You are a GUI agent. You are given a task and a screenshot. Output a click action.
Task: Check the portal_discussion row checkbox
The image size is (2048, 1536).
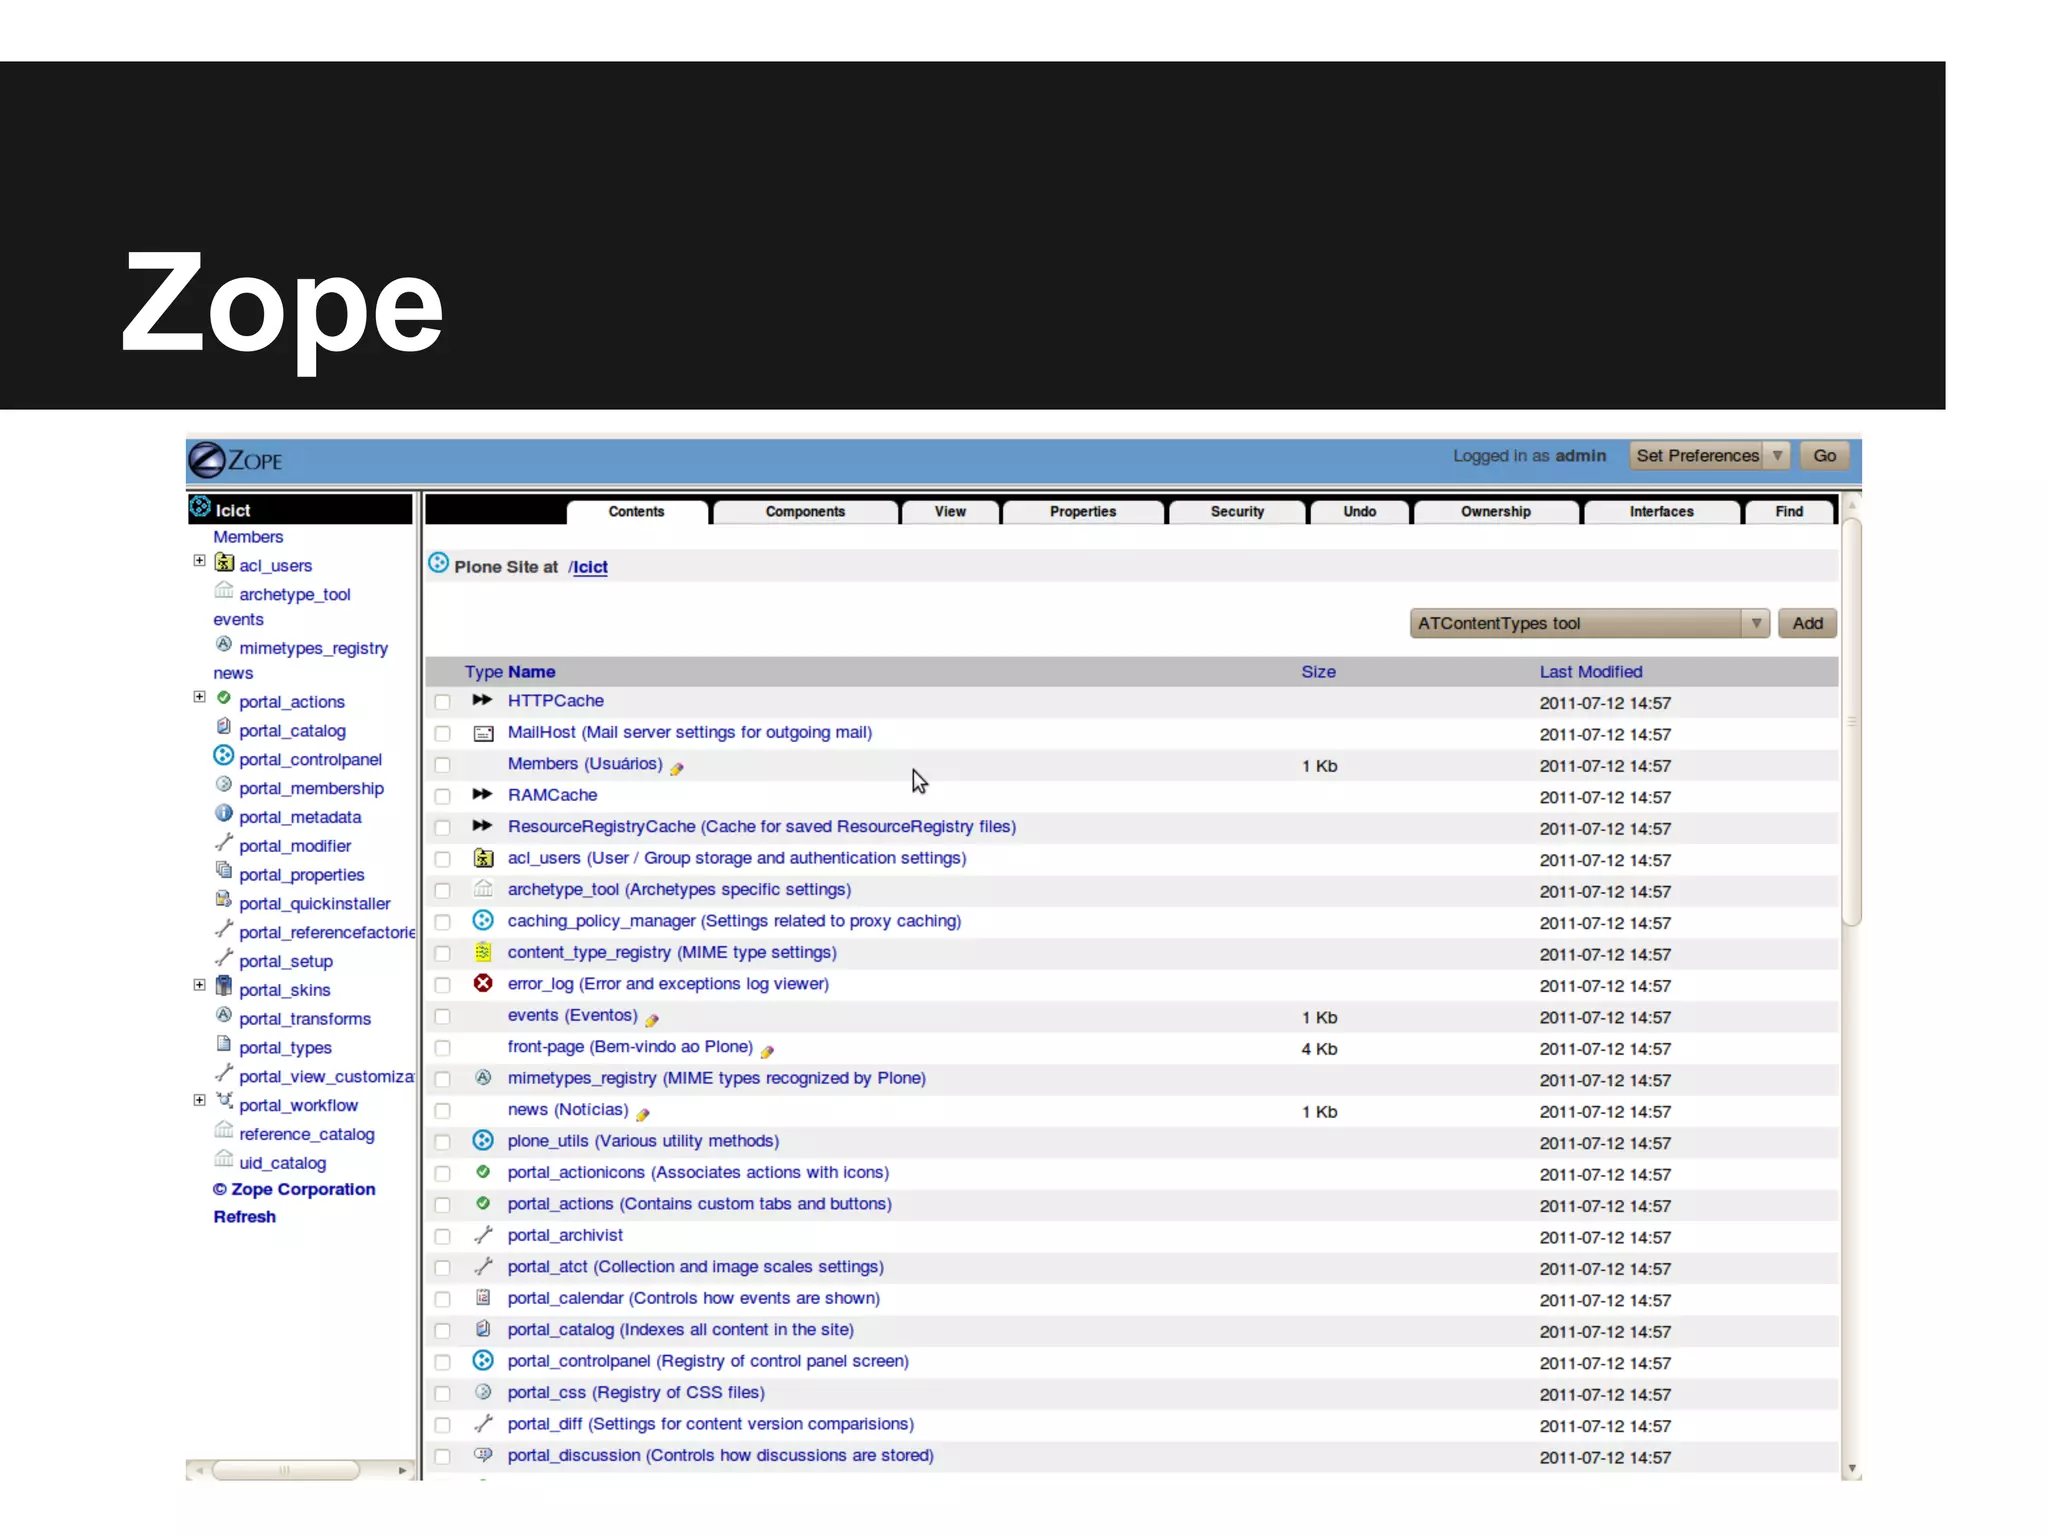442,1456
